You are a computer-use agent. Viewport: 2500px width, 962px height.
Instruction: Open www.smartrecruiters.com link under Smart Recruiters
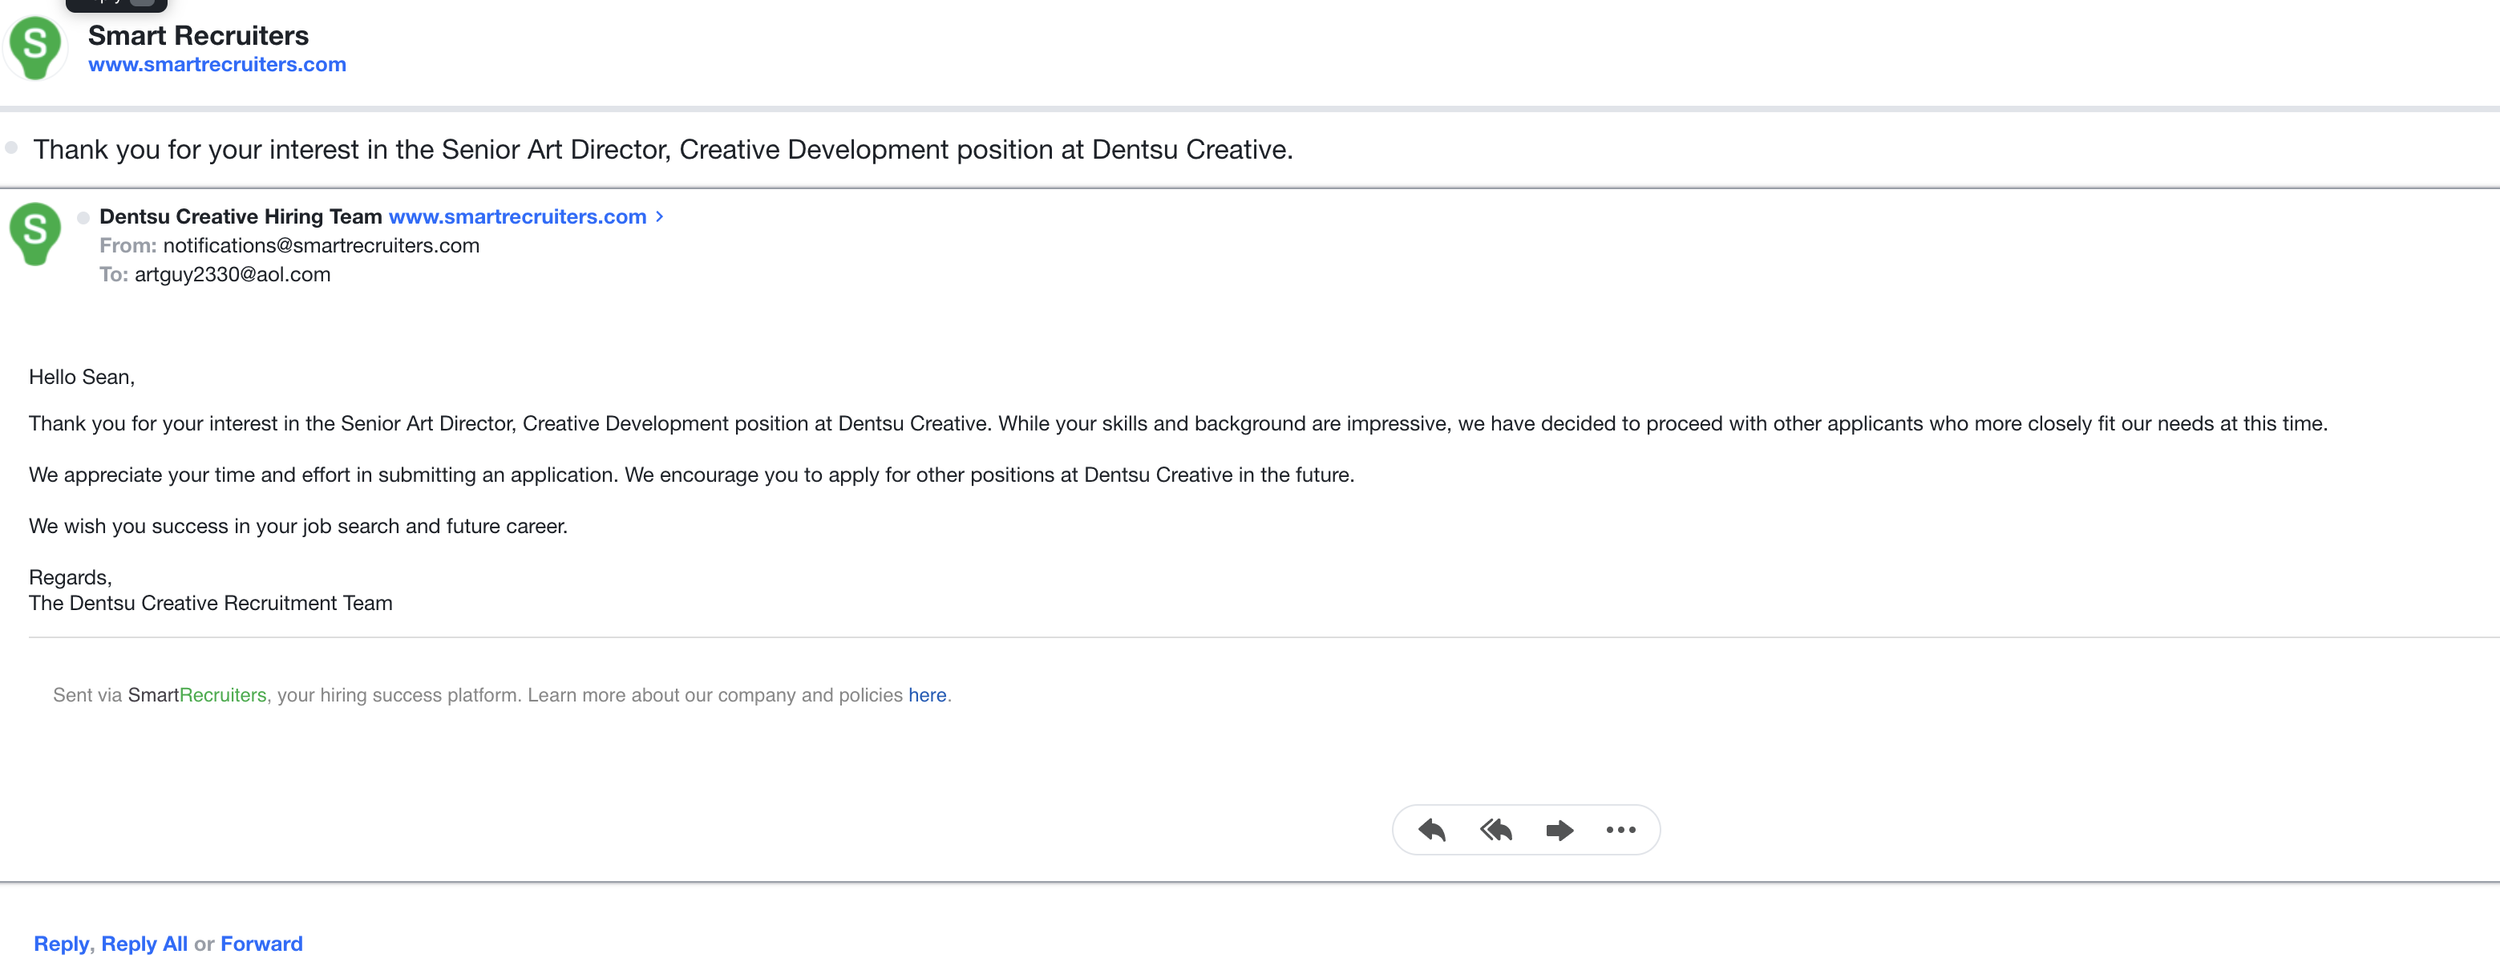click(x=217, y=64)
